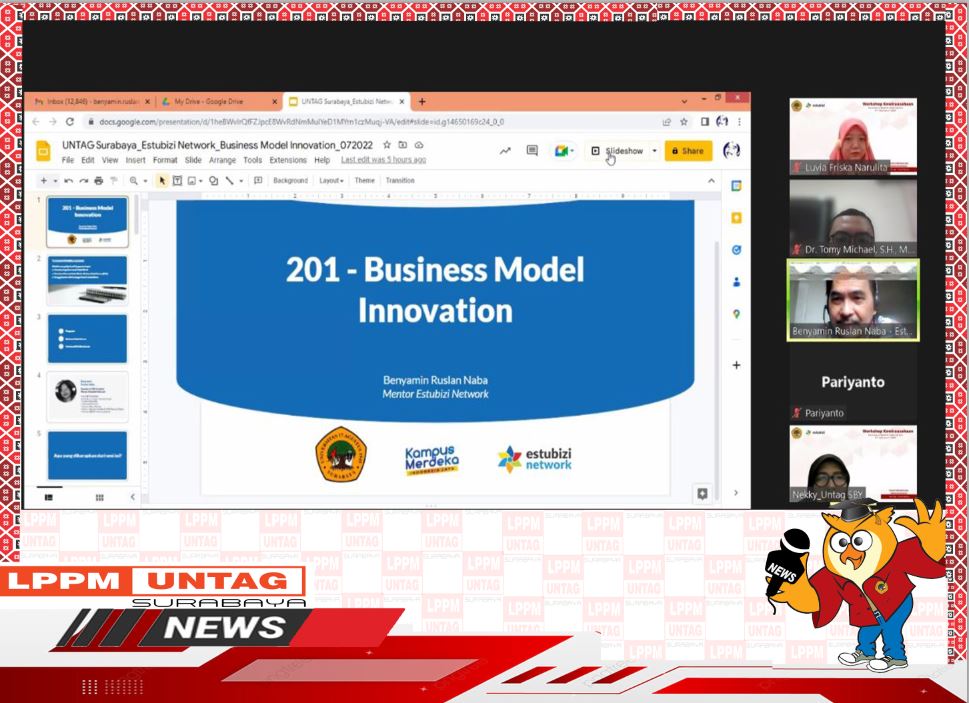The width and height of the screenshot is (969, 703).
Task: Select slide 2 thumbnail in the filmstrip
Action: click(x=88, y=280)
